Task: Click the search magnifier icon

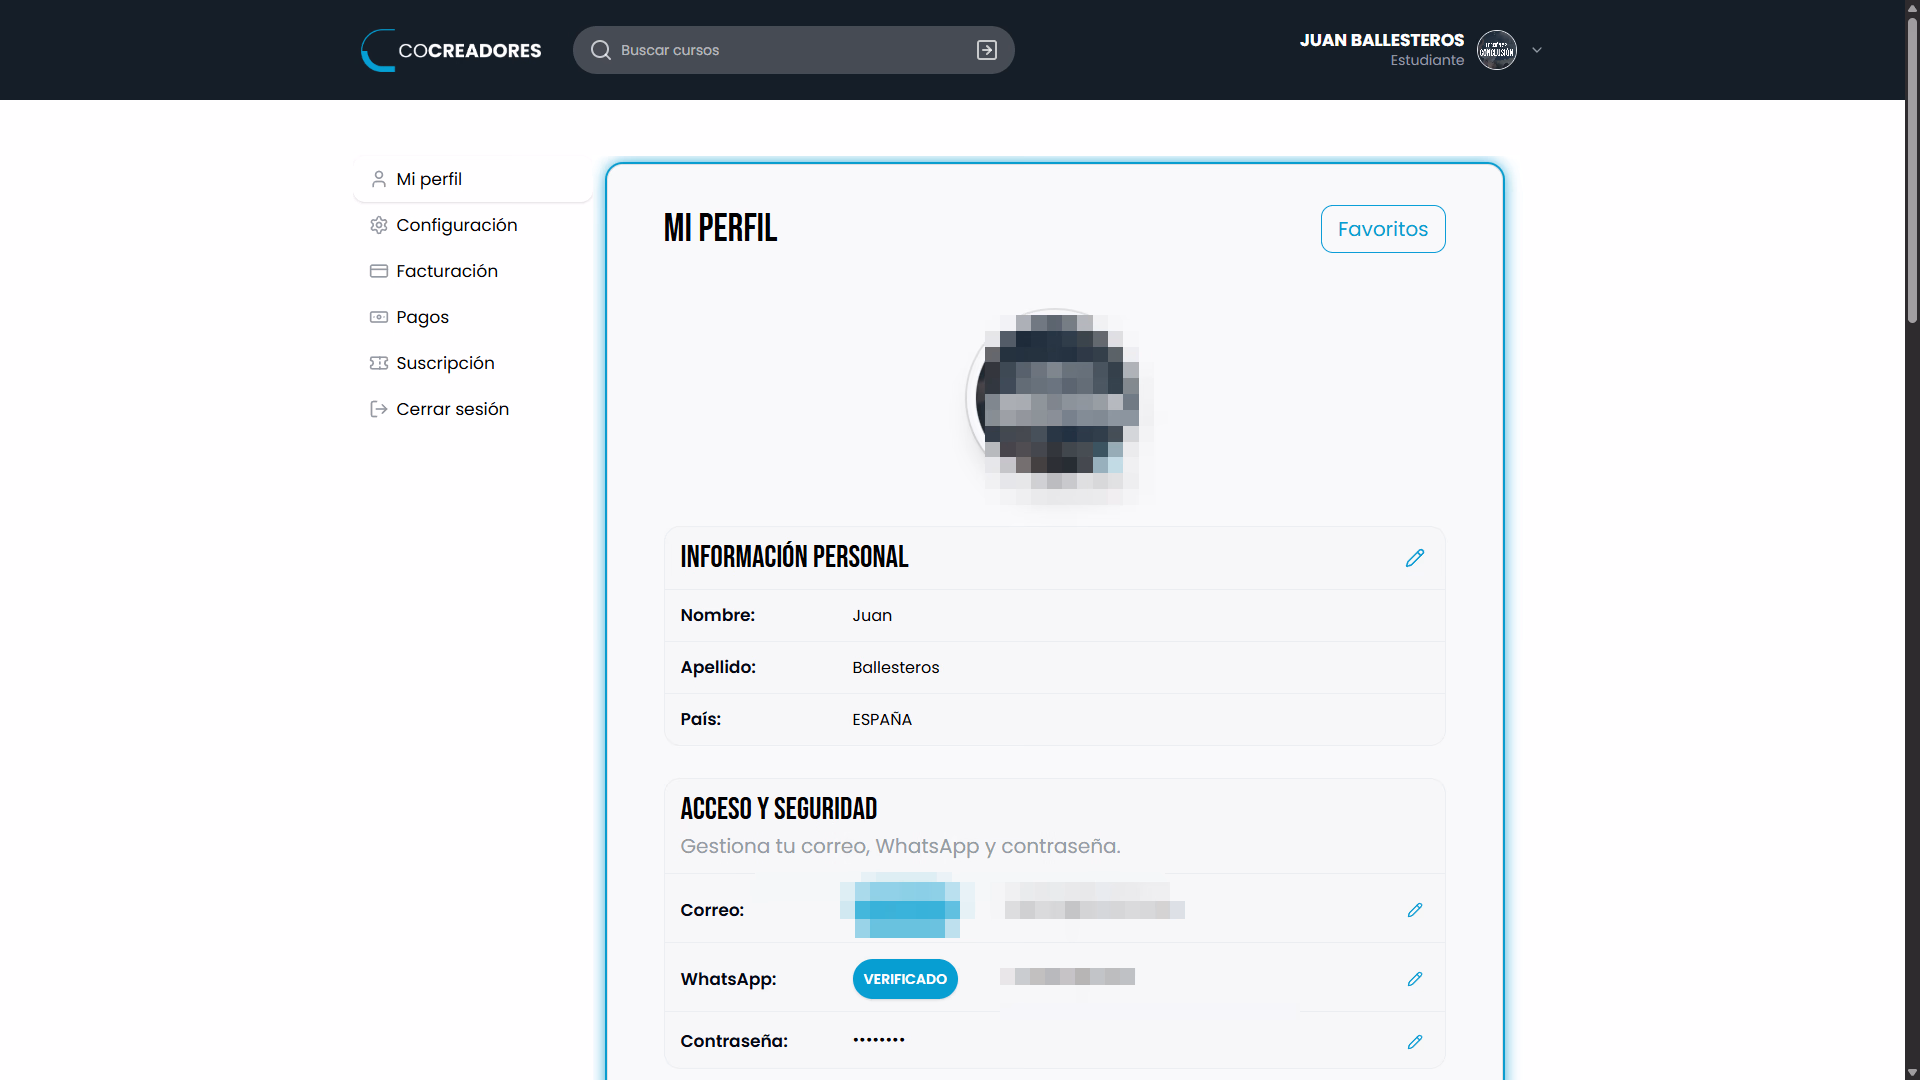Action: [x=600, y=50]
